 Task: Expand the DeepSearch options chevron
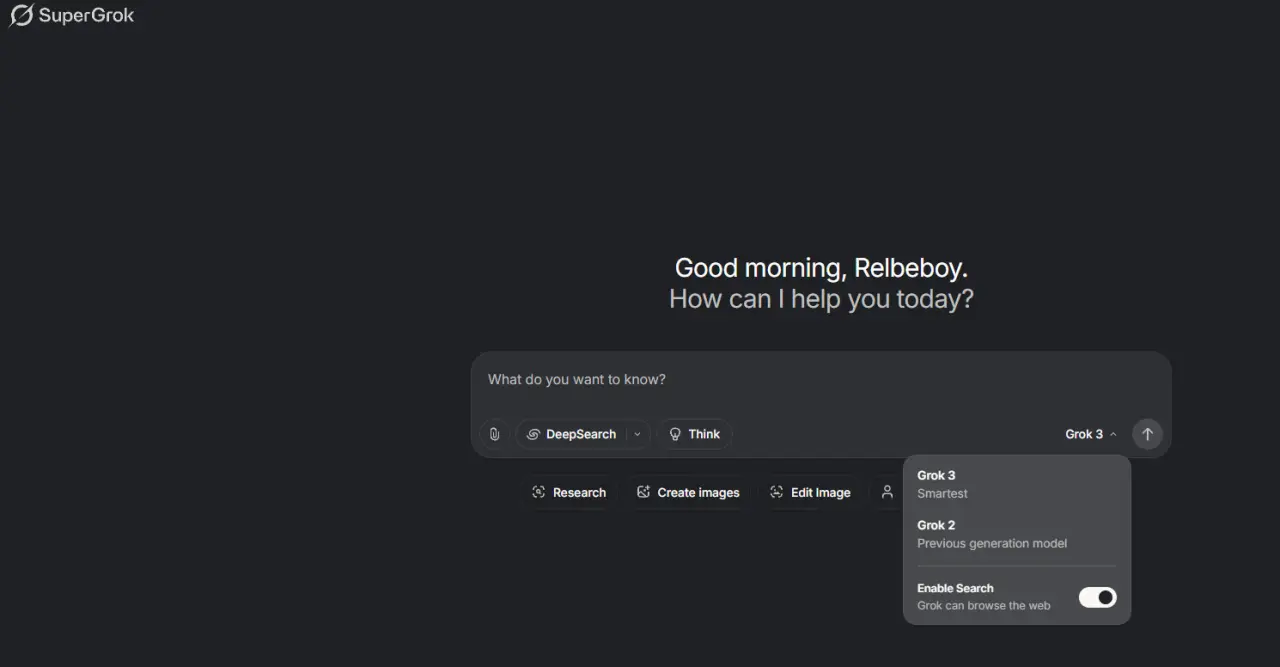tap(638, 434)
